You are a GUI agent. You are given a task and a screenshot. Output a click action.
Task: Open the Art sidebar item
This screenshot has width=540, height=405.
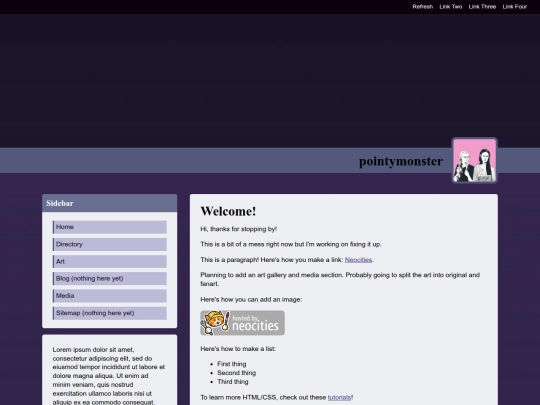click(110, 262)
